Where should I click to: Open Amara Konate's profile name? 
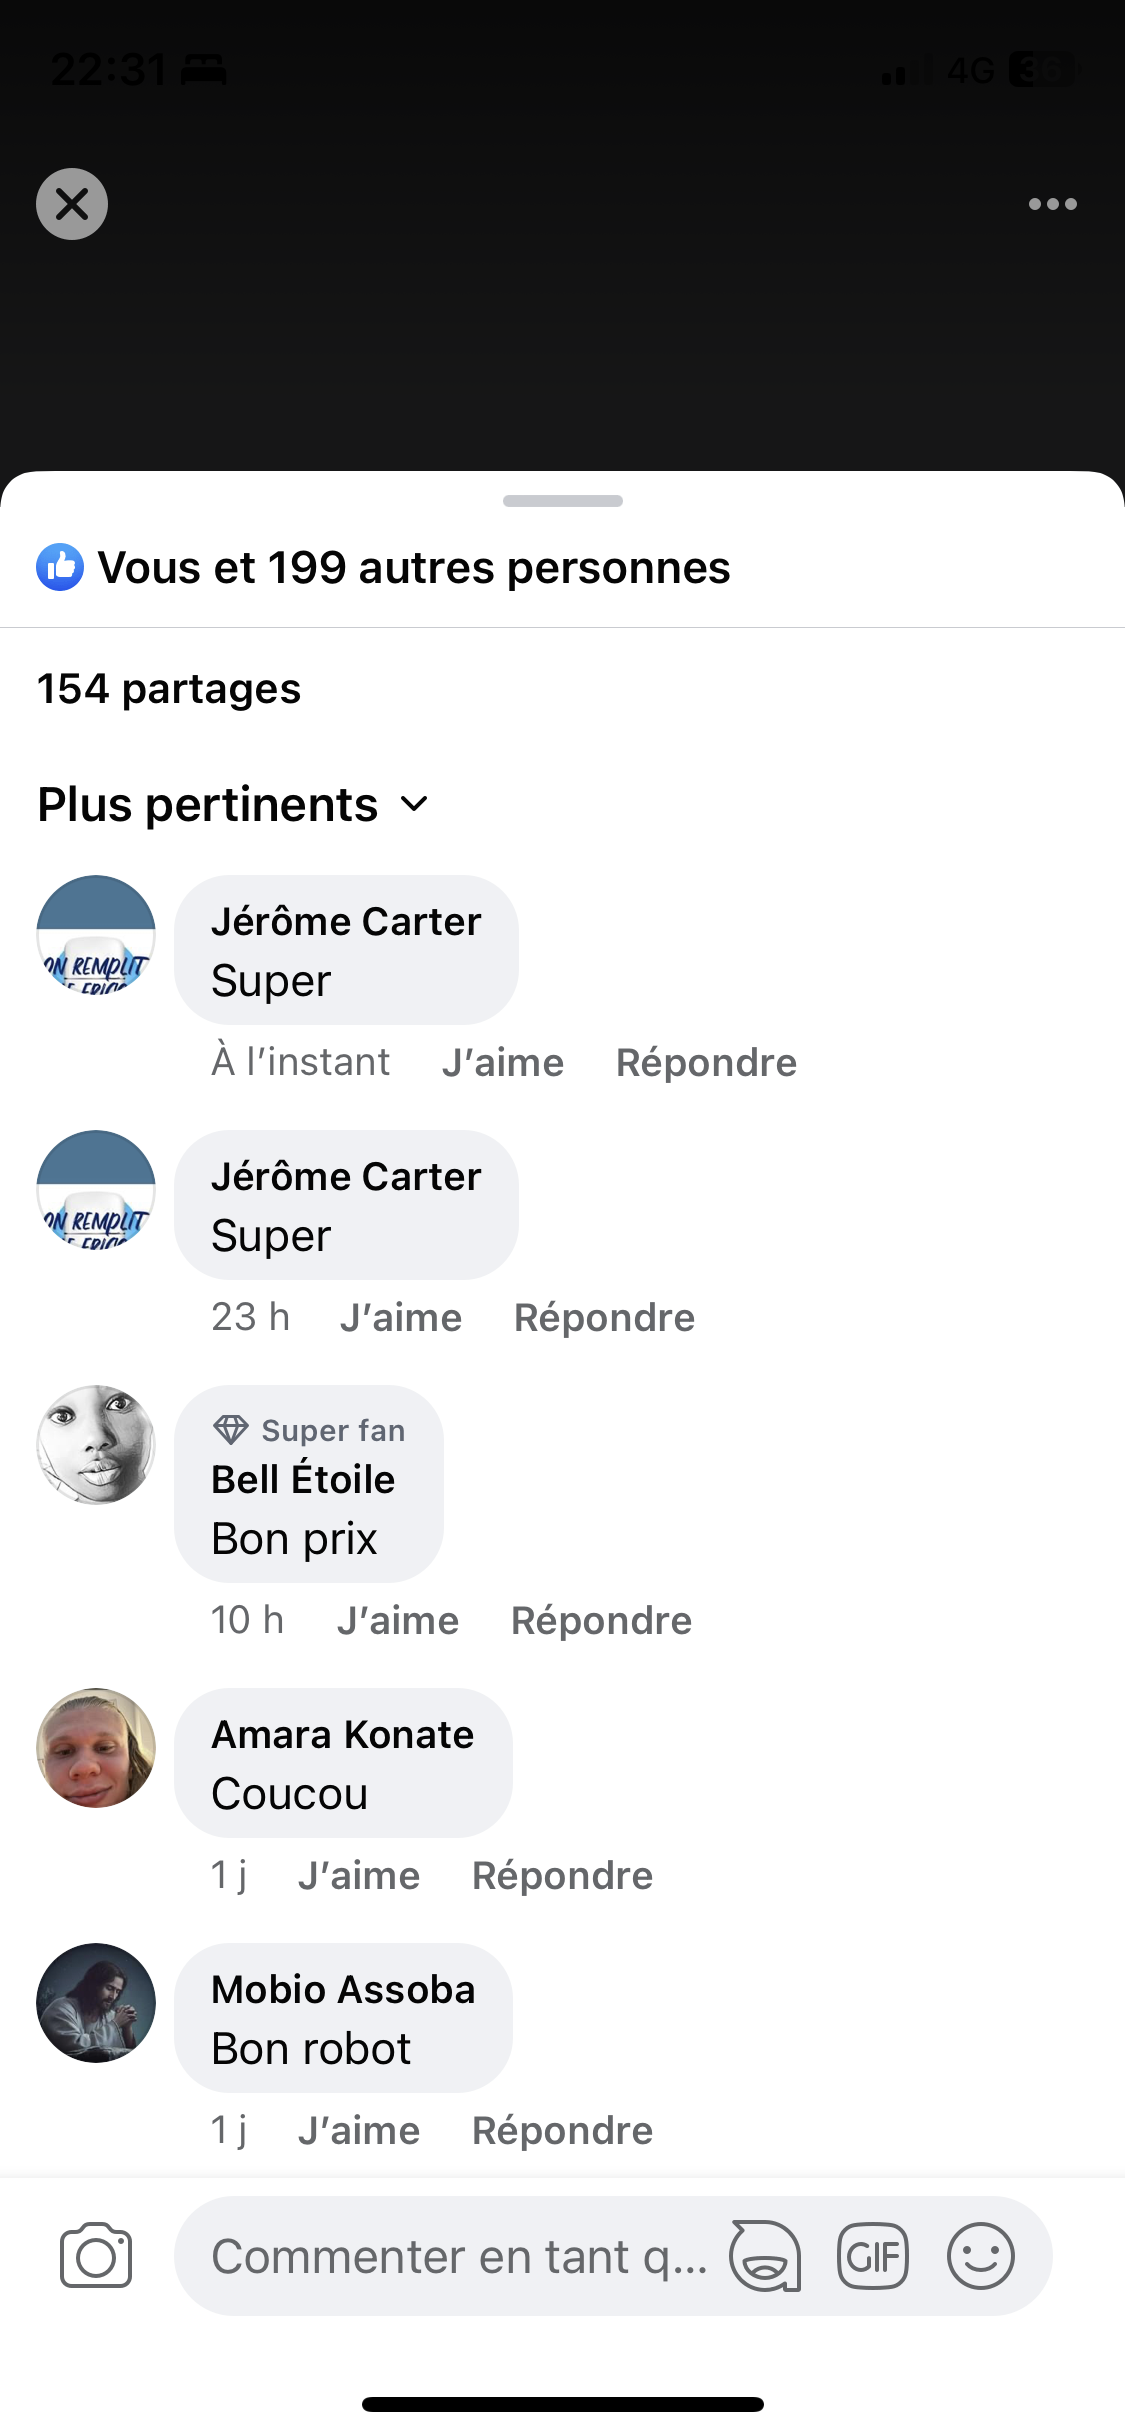tap(342, 1735)
